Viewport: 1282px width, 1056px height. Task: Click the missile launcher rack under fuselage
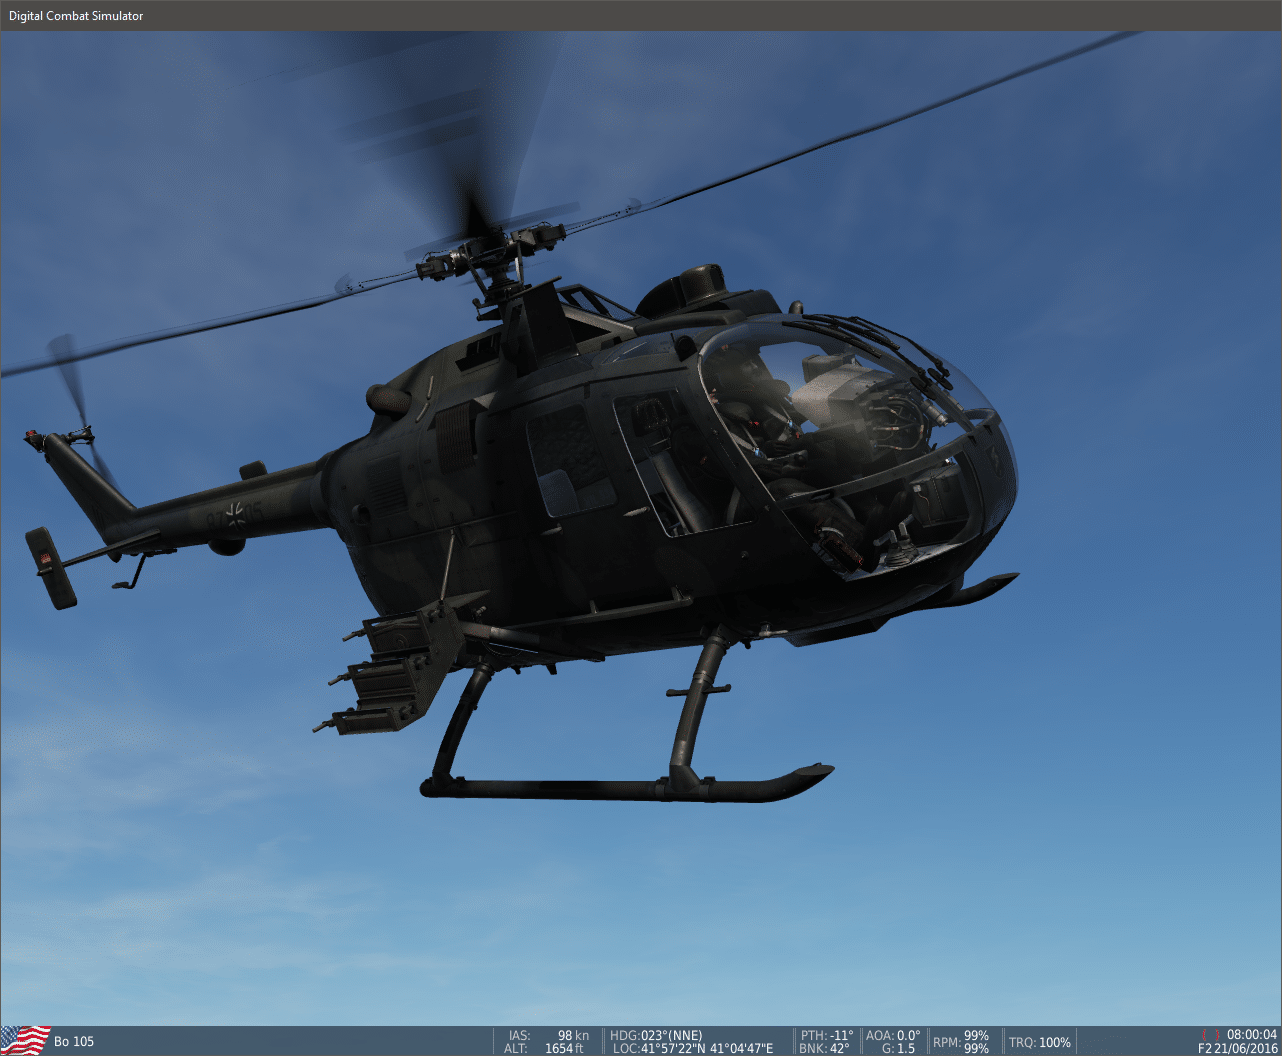[395, 670]
